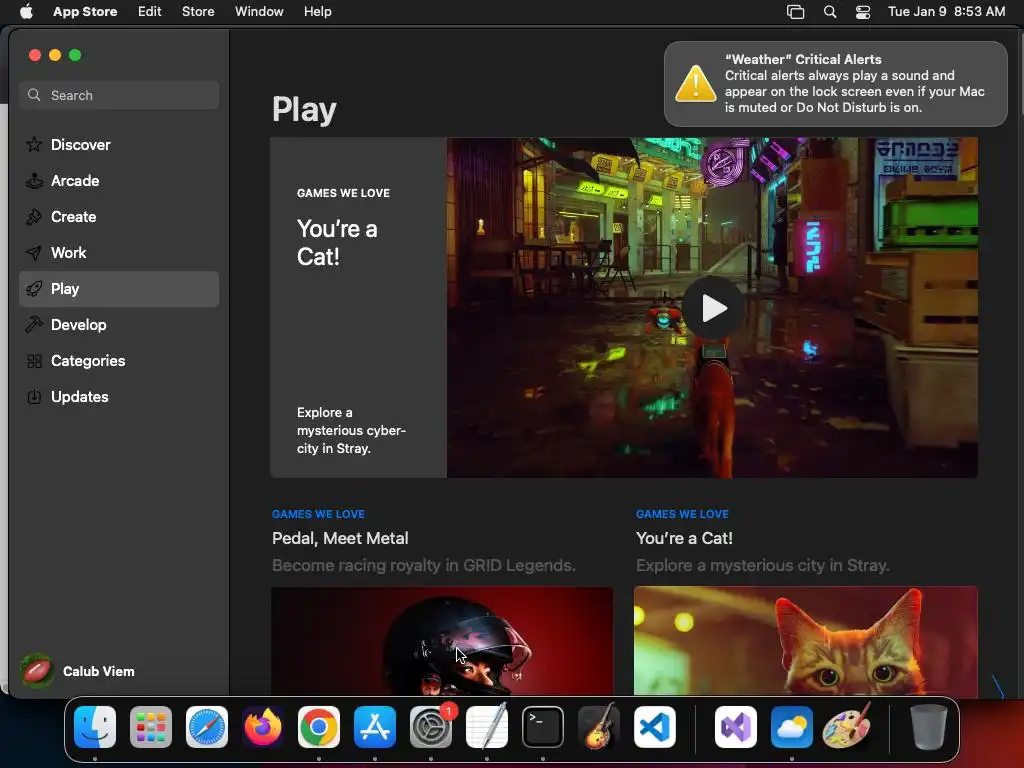Image resolution: width=1024 pixels, height=768 pixels.
Task: Open the Categories grid icon
Action: (34, 360)
